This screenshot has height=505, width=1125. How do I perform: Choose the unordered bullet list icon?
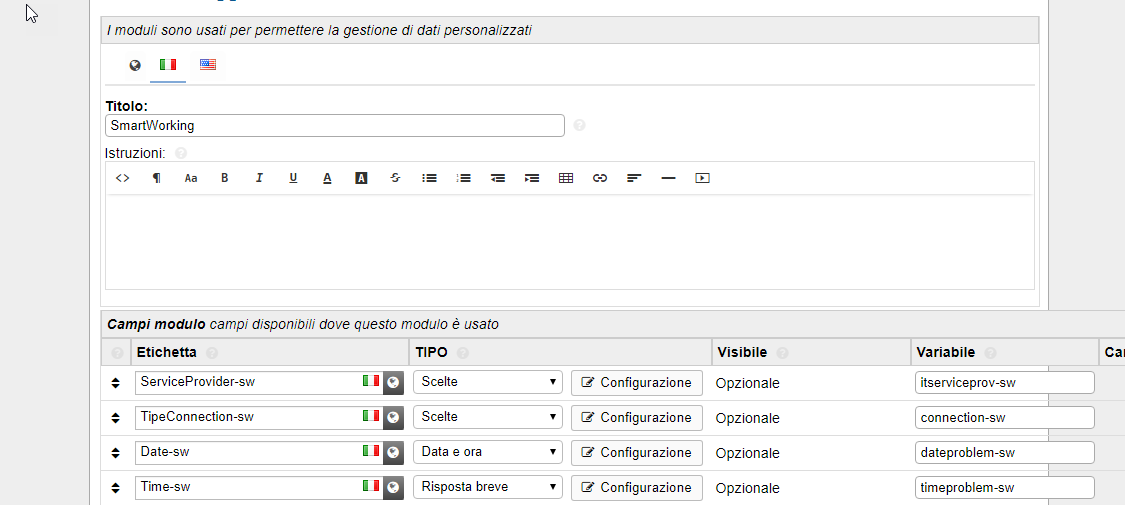[429, 178]
